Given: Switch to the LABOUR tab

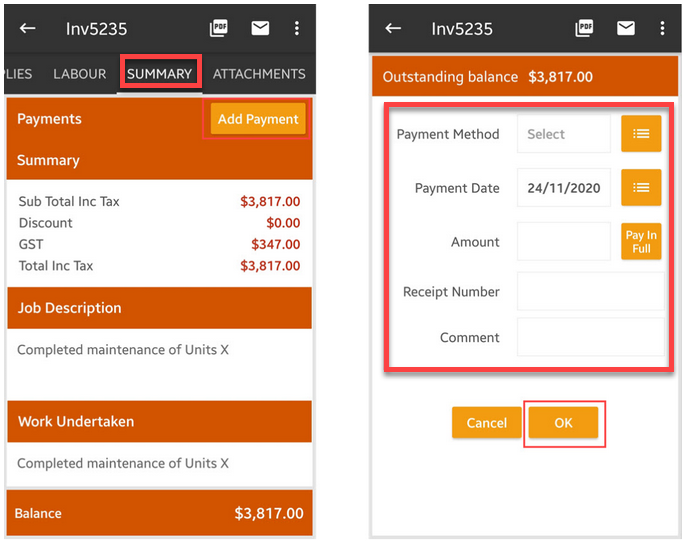Looking at the screenshot, I should (80, 74).
